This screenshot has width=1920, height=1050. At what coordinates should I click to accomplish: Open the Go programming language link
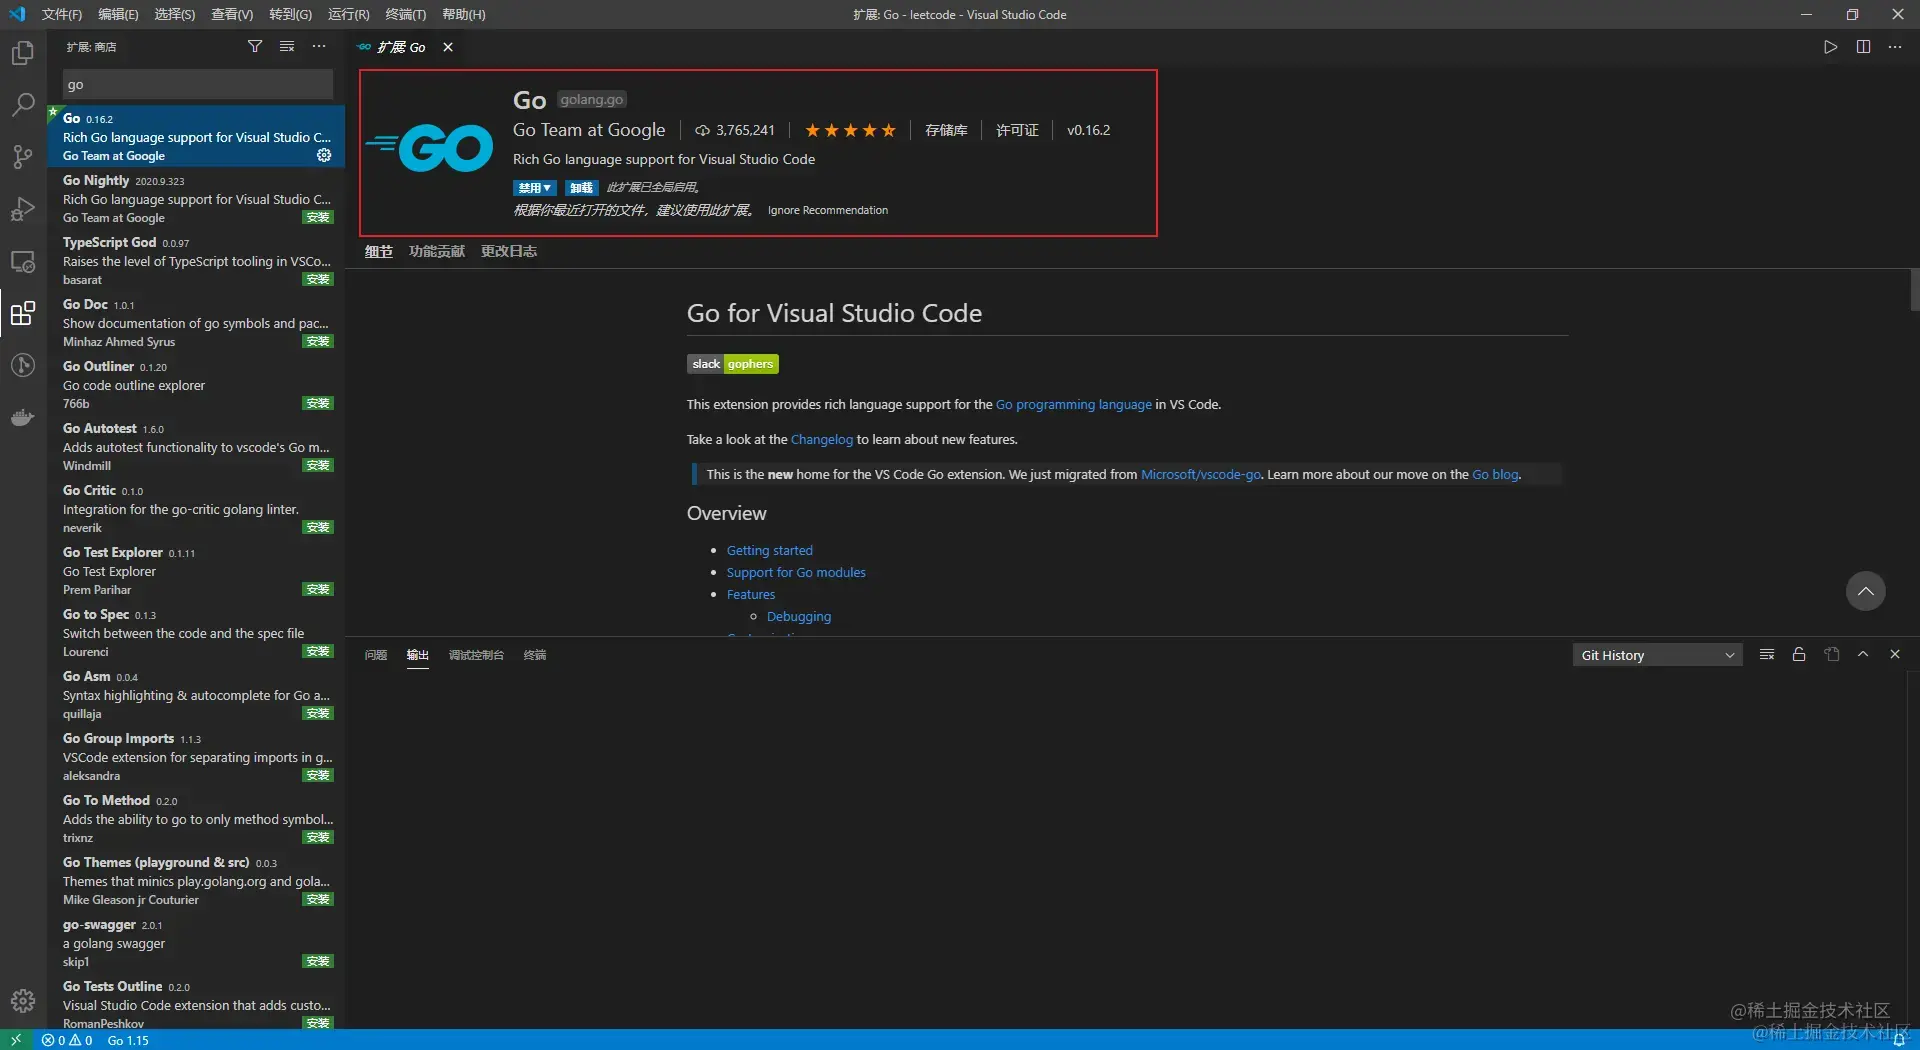pyautogui.click(x=1074, y=404)
